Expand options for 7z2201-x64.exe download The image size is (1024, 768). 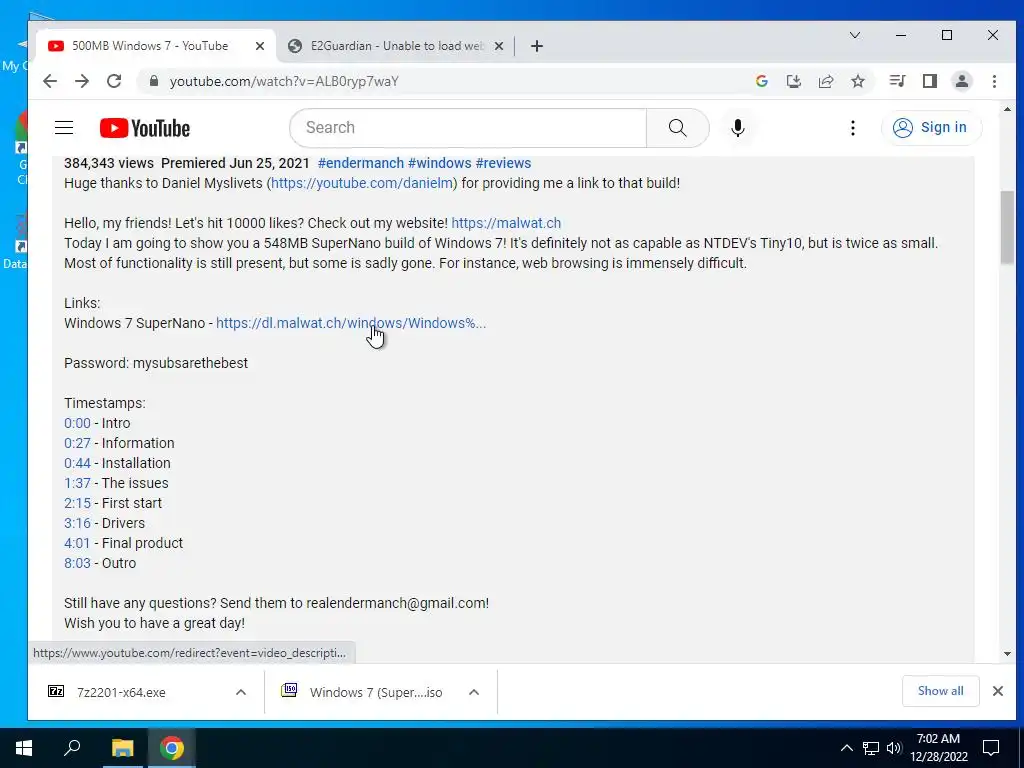coord(240,692)
